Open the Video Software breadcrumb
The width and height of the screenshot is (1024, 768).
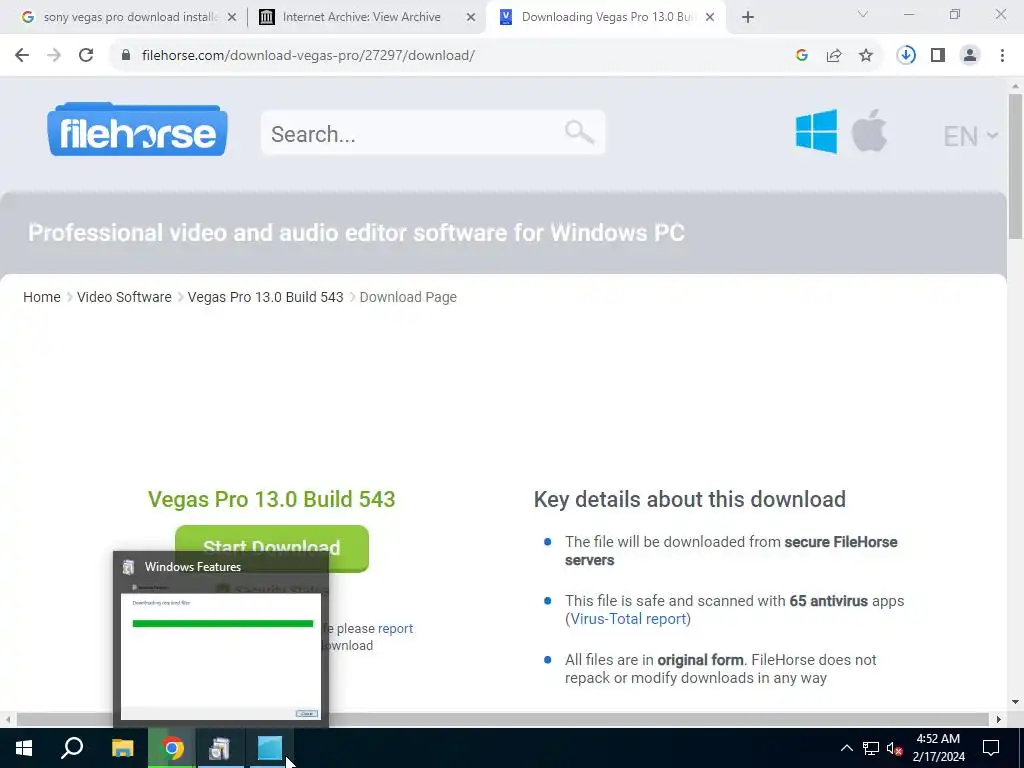(x=124, y=297)
